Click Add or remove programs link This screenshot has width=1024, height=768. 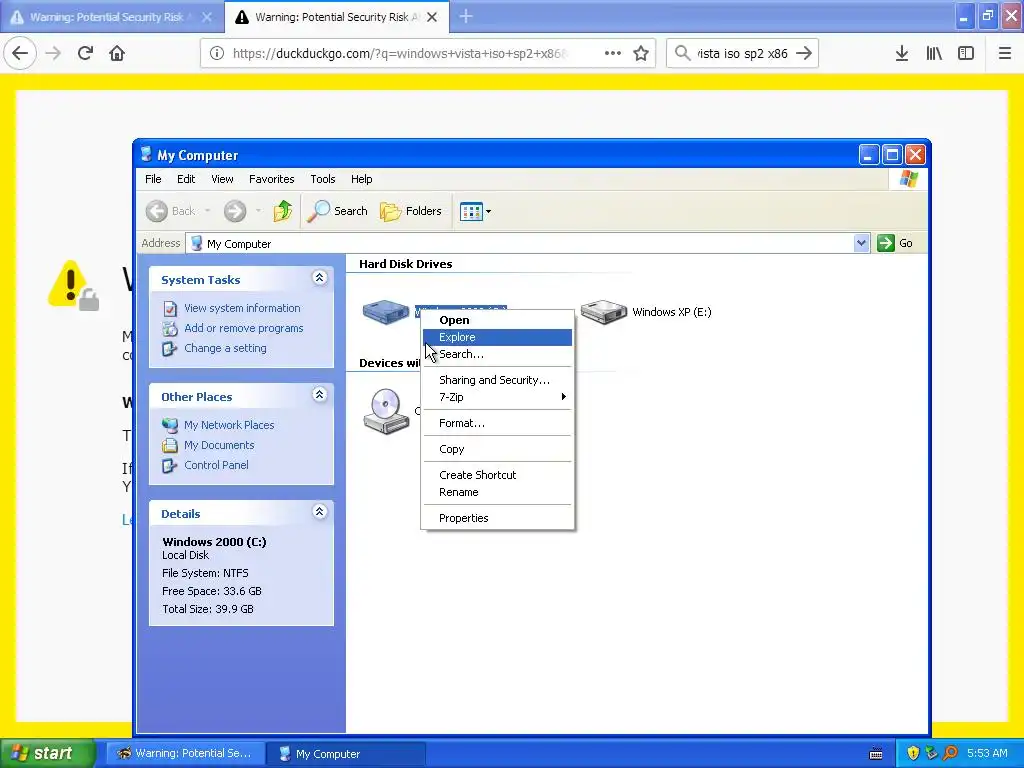tap(244, 328)
